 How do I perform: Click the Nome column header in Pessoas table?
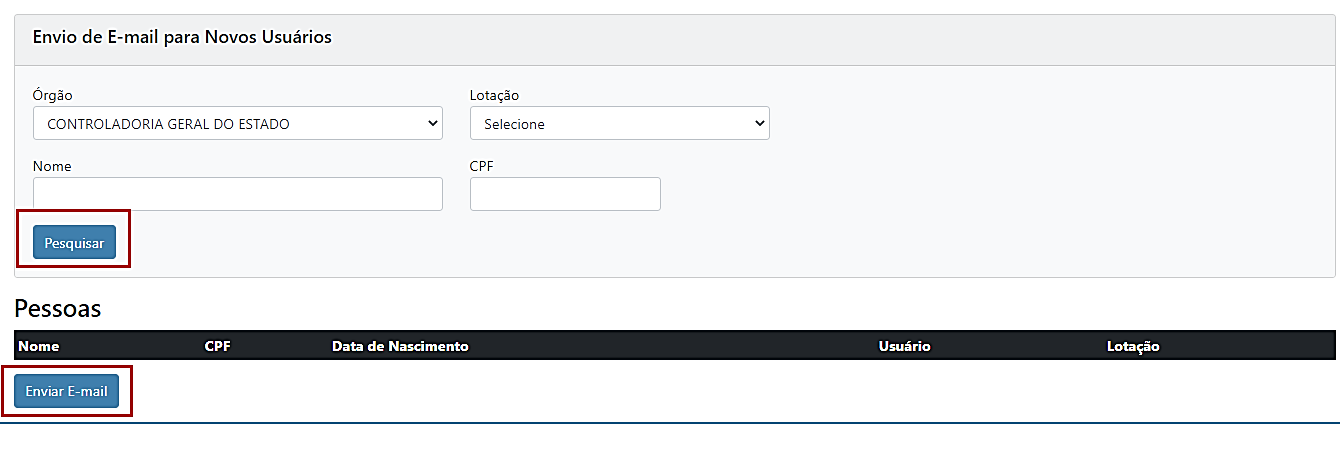click(x=39, y=346)
